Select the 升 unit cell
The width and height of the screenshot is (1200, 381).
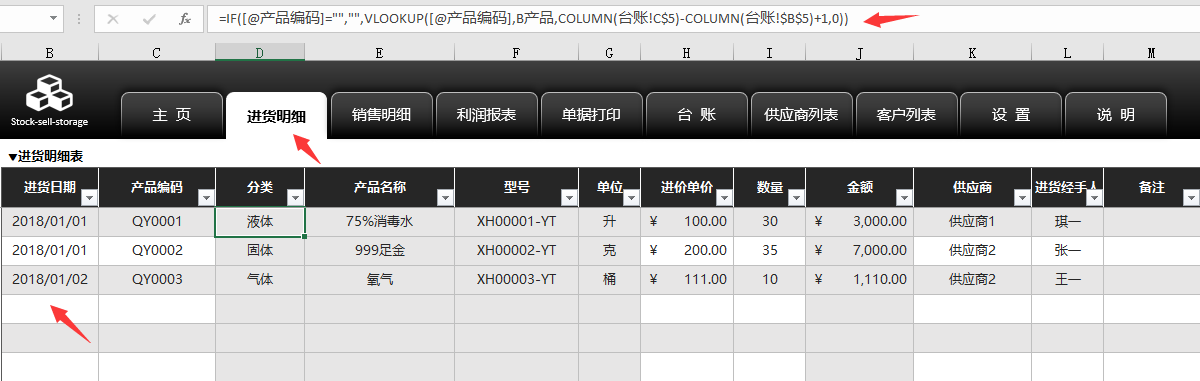click(x=609, y=221)
